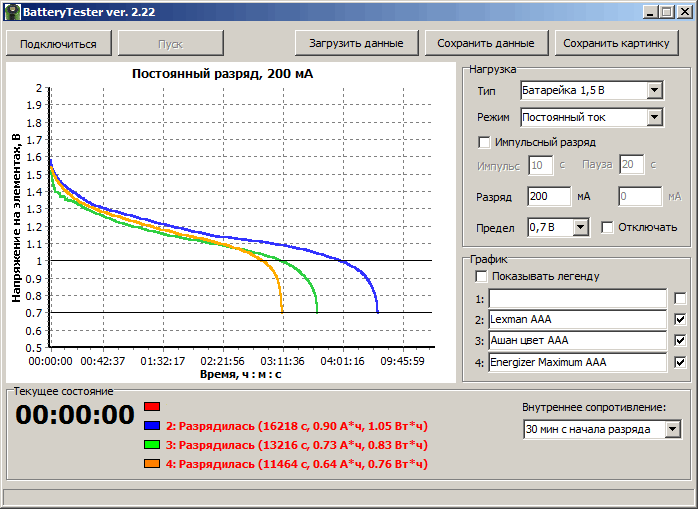
Task: Uncheck the Lexman AAA graph checkbox
Action: pyautogui.click(x=681, y=319)
